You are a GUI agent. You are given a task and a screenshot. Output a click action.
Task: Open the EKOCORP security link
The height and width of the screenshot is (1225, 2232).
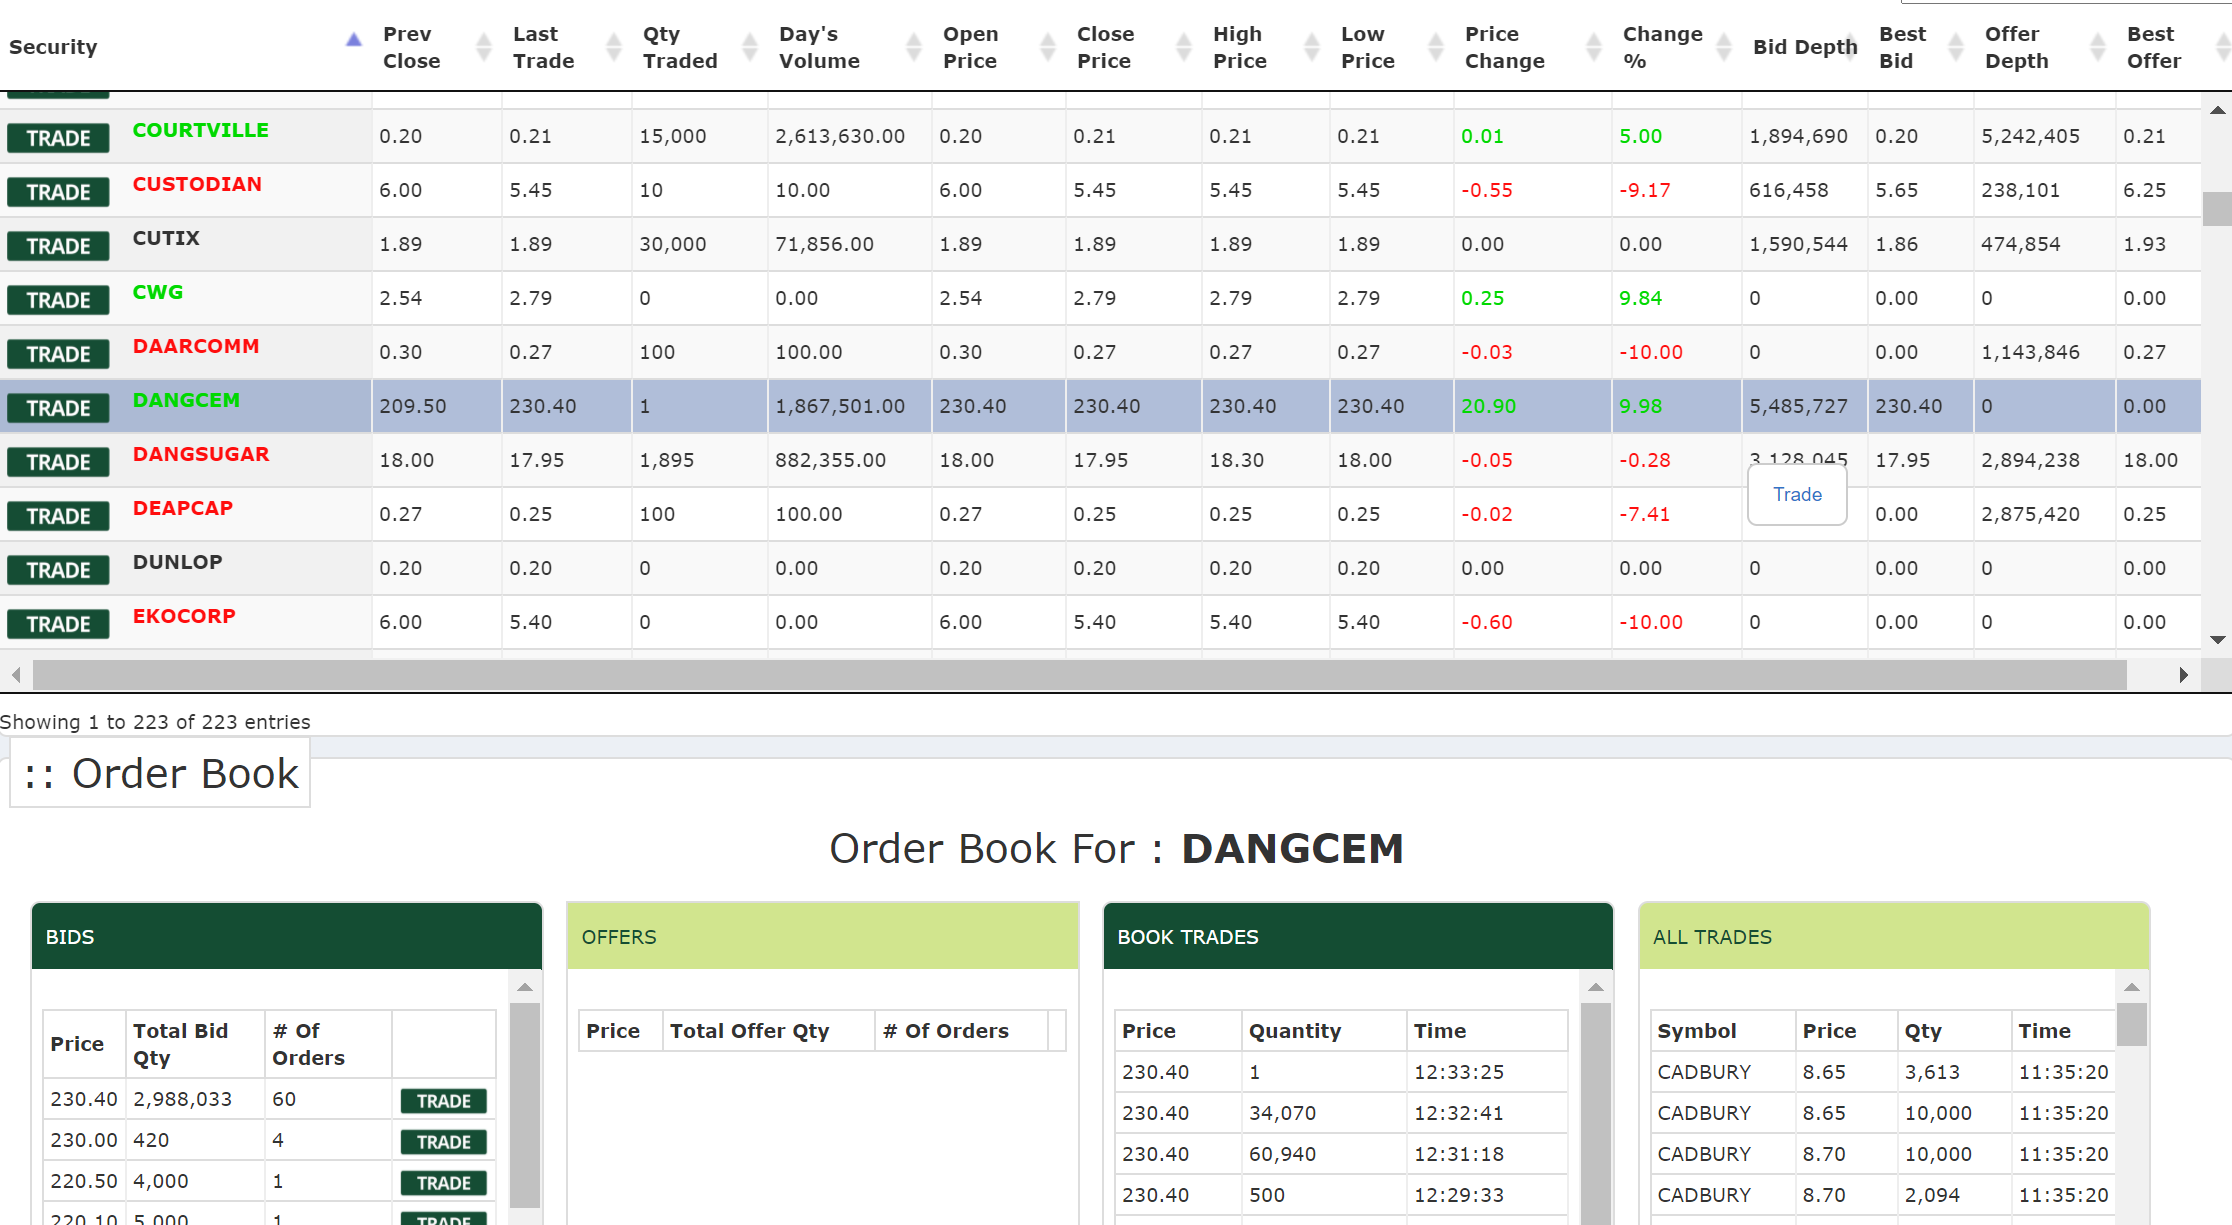(x=184, y=616)
